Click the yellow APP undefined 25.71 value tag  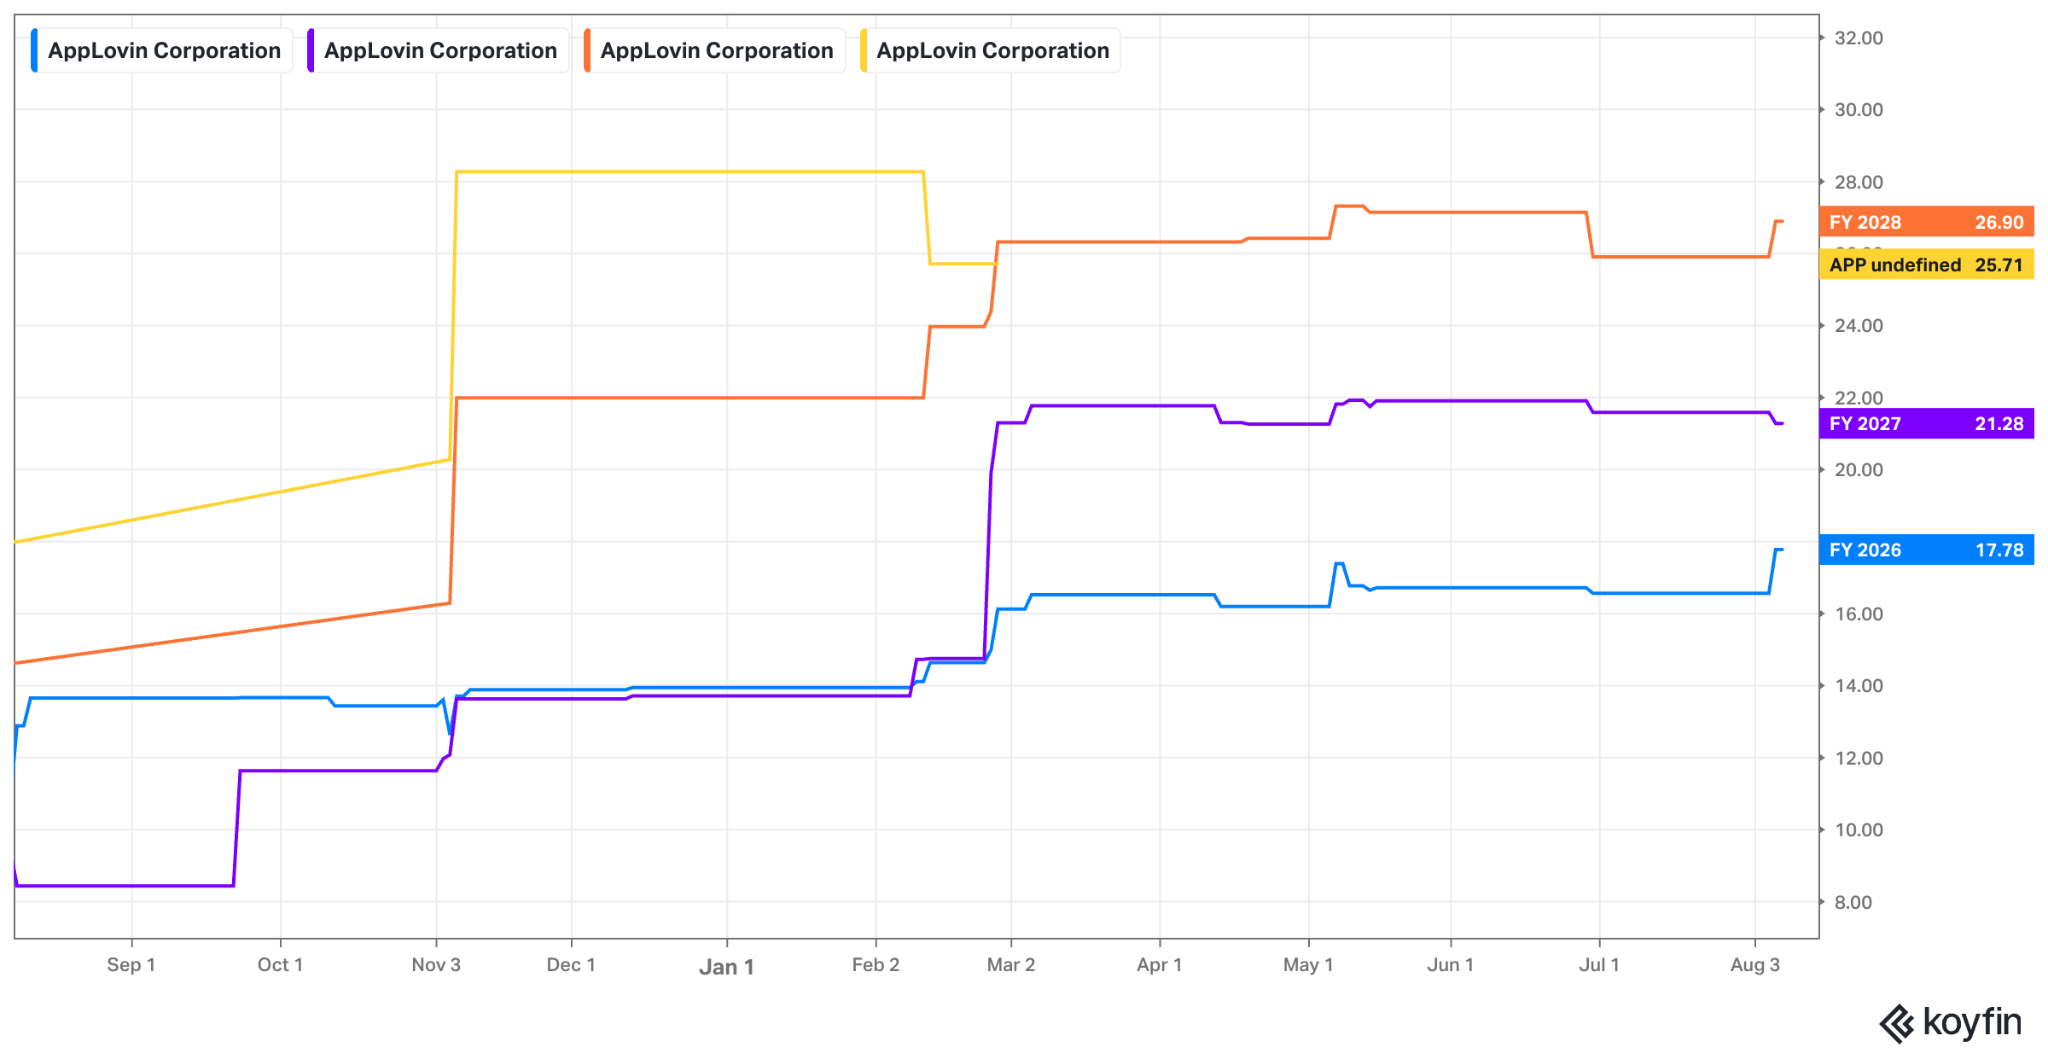pyautogui.click(x=1926, y=265)
